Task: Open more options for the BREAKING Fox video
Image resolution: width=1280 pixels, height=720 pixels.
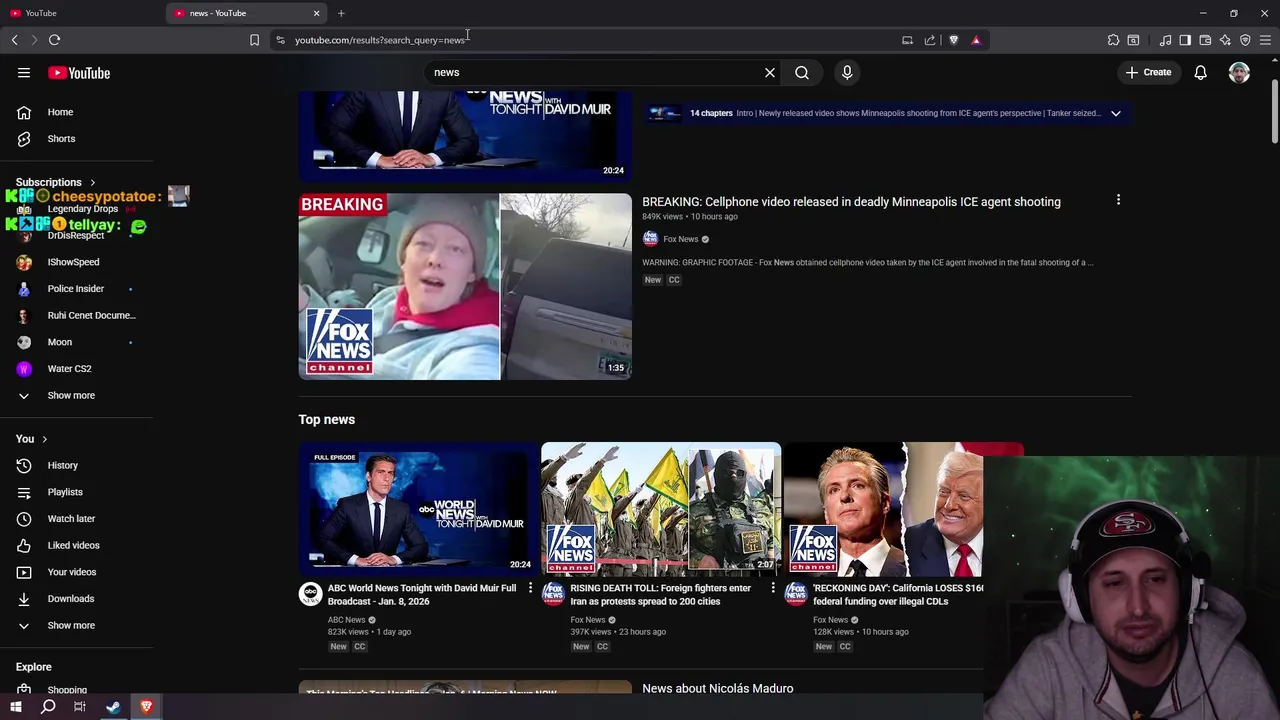Action: click(1118, 200)
